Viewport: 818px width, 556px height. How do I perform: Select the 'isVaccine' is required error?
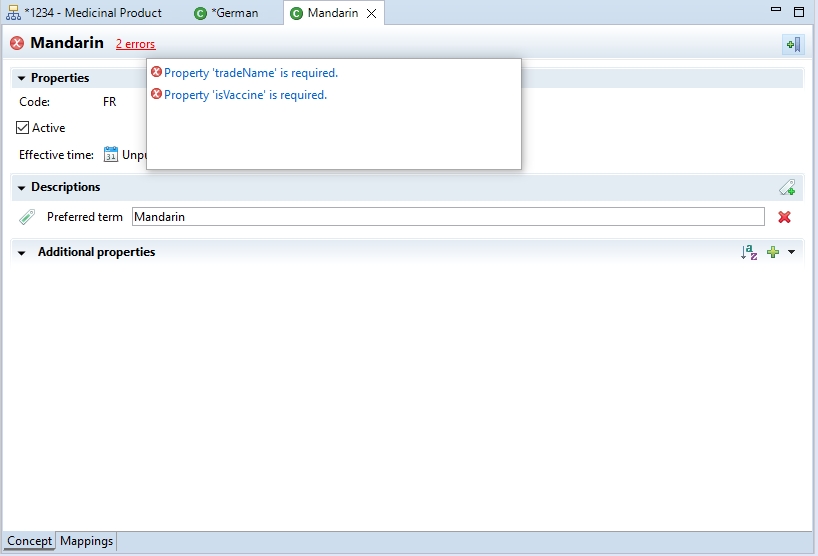[x=245, y=95]
